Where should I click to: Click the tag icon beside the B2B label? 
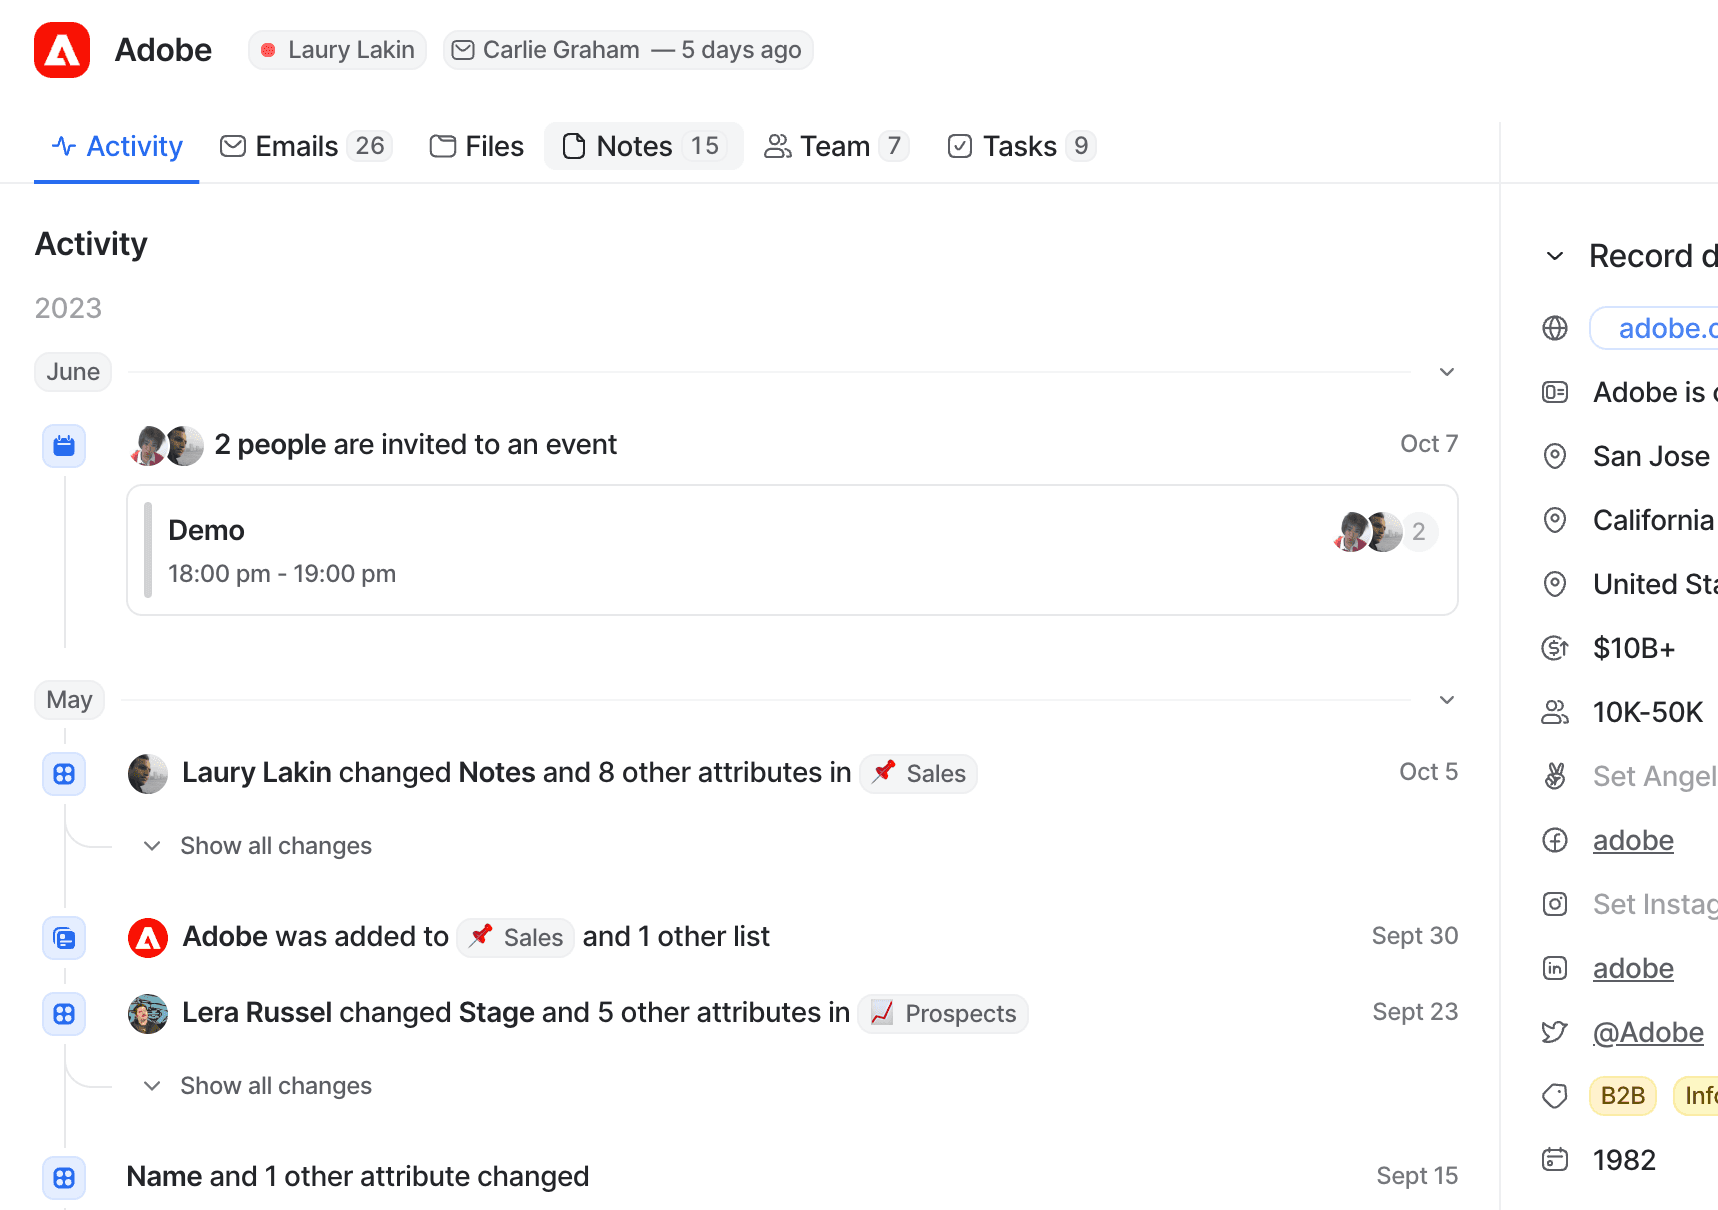coord(1555,1096)
